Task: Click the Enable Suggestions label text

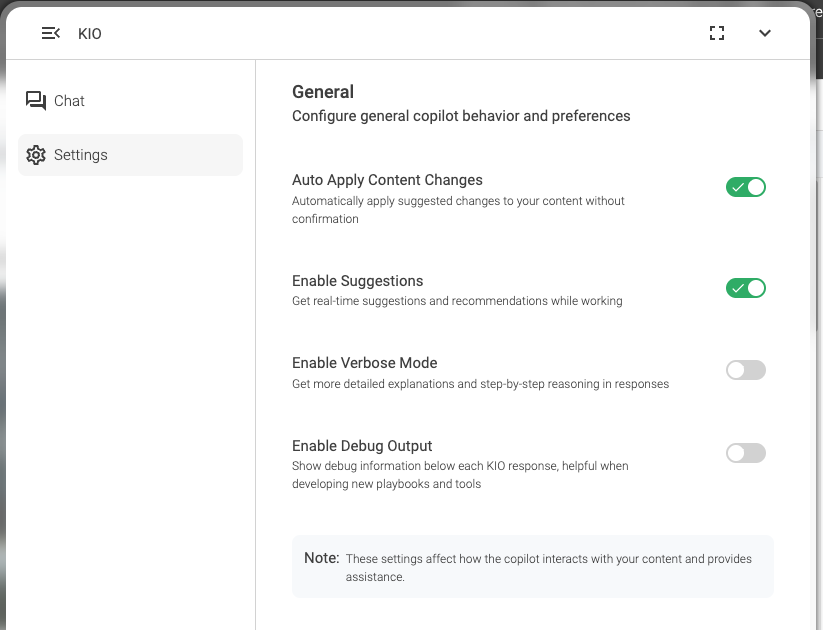Action: pos(357,281)
